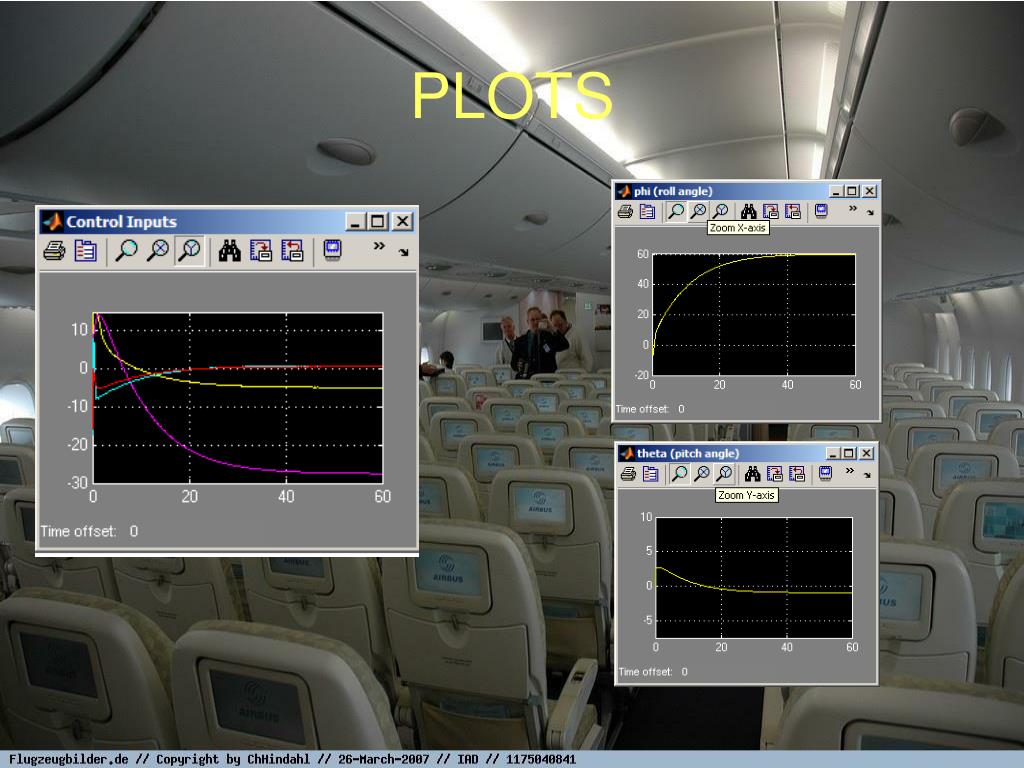Click Print icon in Control Inputs scope
Screen dimensions: 1024x768
coord(55,251)
